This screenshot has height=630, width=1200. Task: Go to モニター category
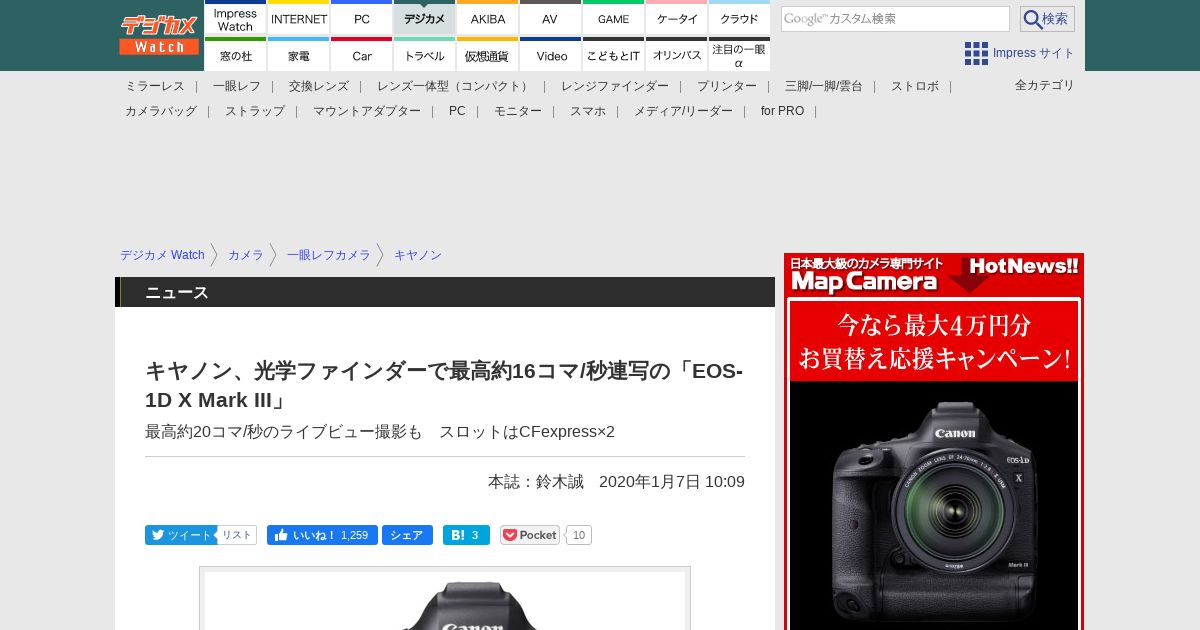tap(518, 111)
